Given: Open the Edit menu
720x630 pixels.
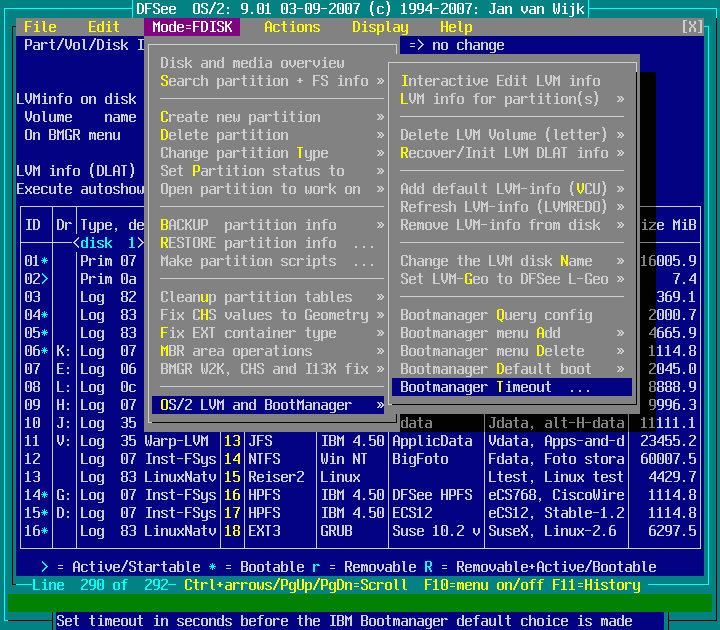Looking at the screenshot, I should click(104, 27).
